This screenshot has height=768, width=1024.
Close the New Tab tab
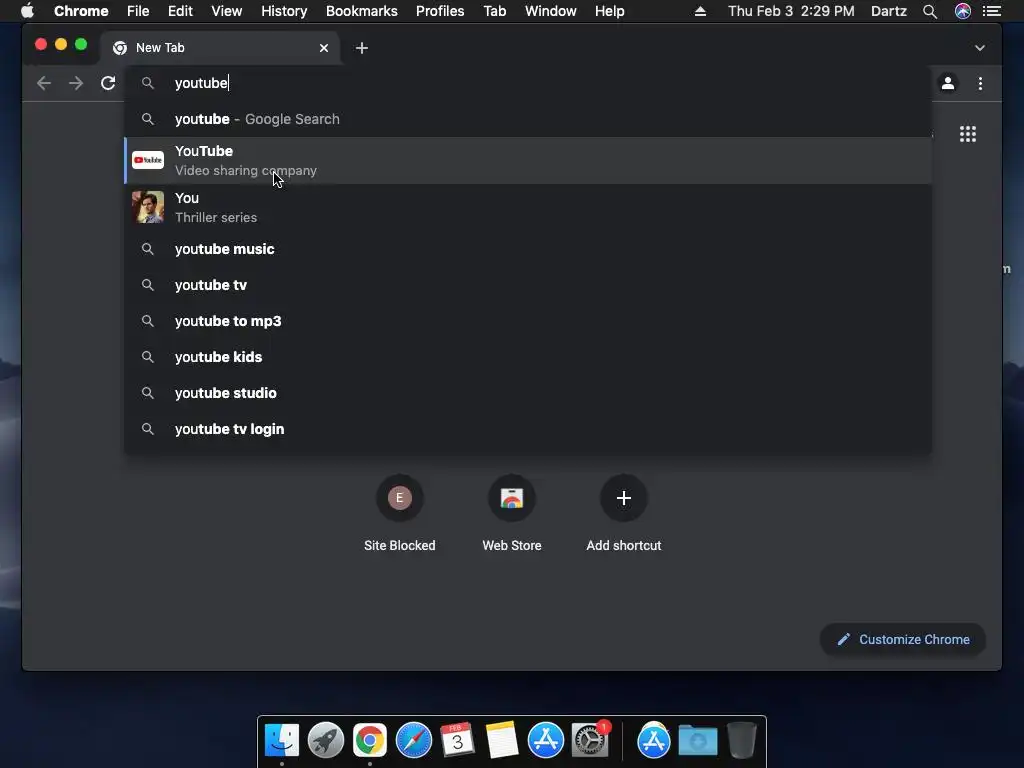324,48
